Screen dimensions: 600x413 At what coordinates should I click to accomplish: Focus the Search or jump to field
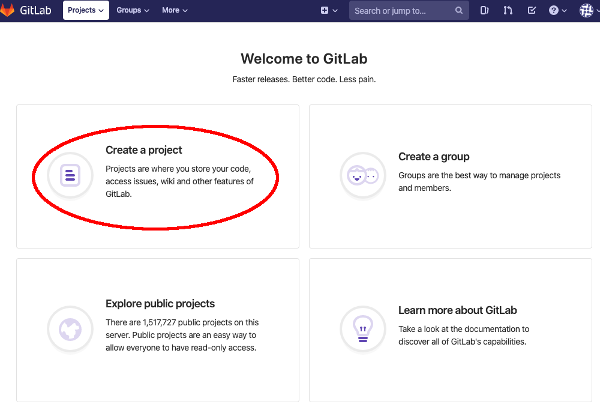[x=409, y=11]
